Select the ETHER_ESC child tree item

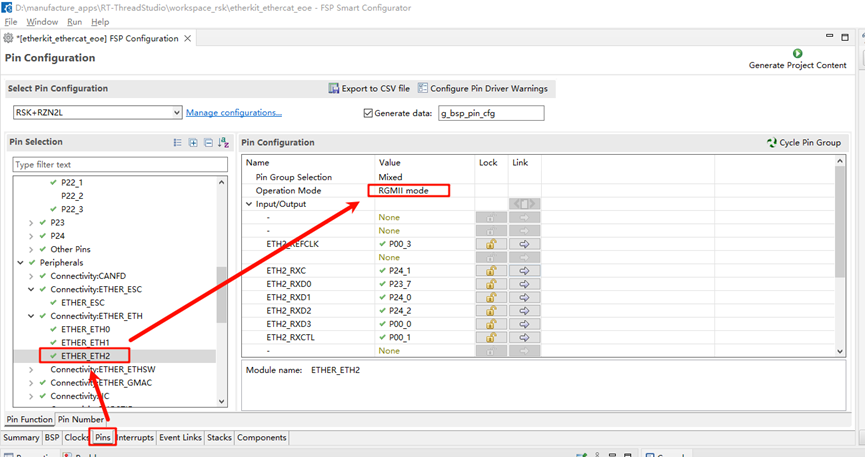[x=83, y=303]
